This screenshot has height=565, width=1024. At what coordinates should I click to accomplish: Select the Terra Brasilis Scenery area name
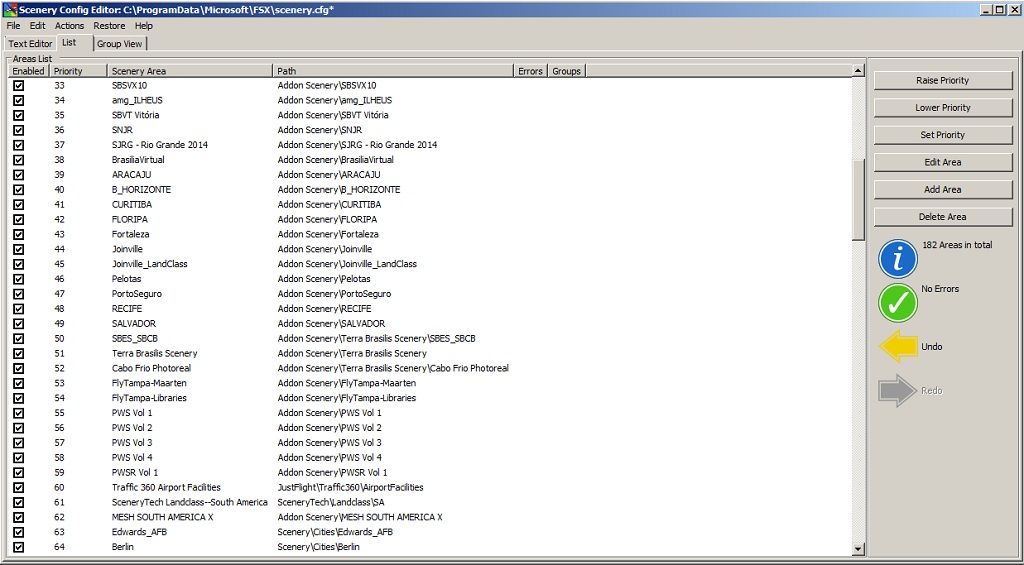click(x=154, y=353)
